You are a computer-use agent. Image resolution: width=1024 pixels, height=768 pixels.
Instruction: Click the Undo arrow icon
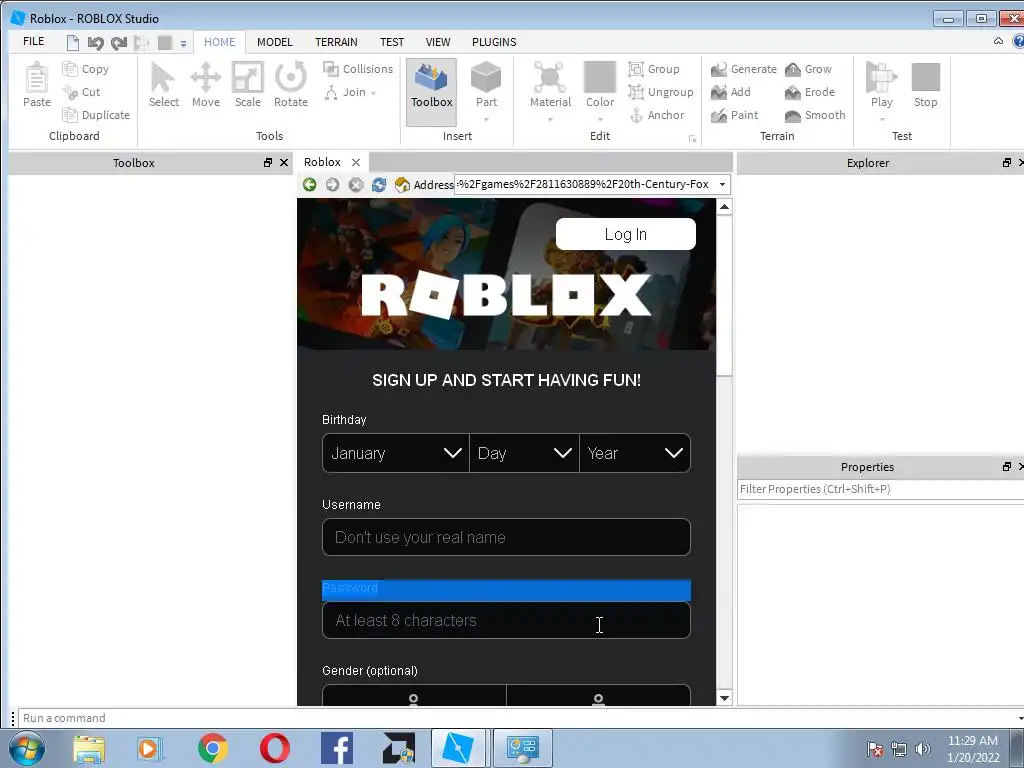(95, 43)
